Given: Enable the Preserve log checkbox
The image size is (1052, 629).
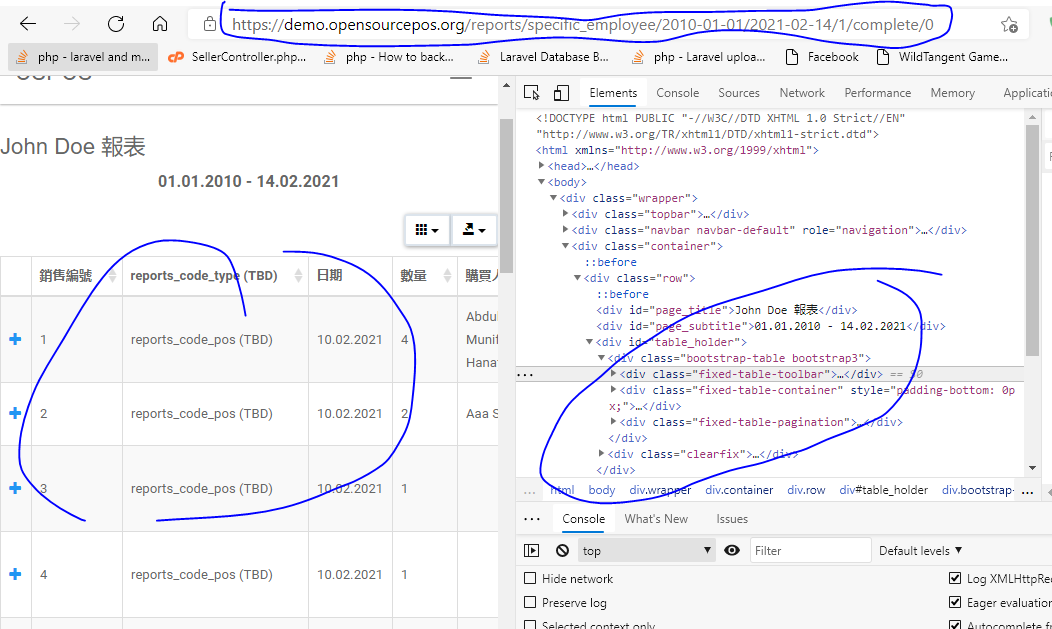Looking at the screenshot, I should point(530,602).
